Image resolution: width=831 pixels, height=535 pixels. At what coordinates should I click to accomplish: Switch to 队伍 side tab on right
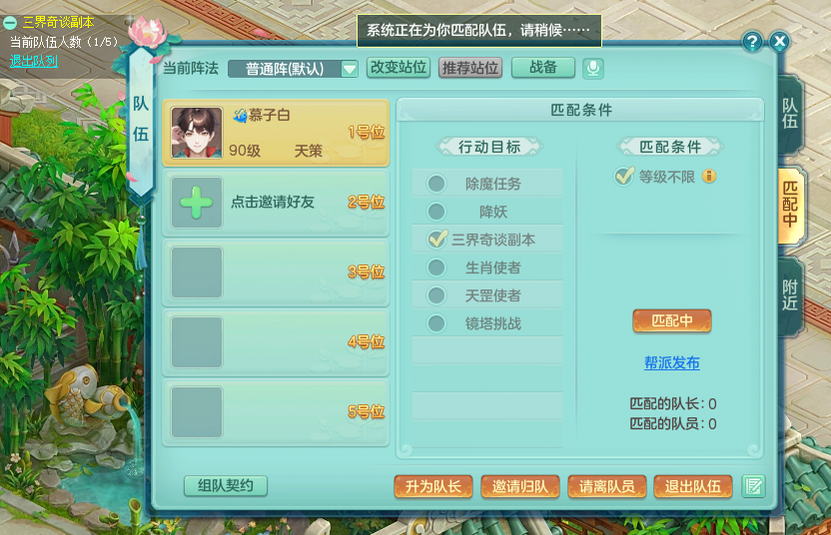click(x=790, y=114)
